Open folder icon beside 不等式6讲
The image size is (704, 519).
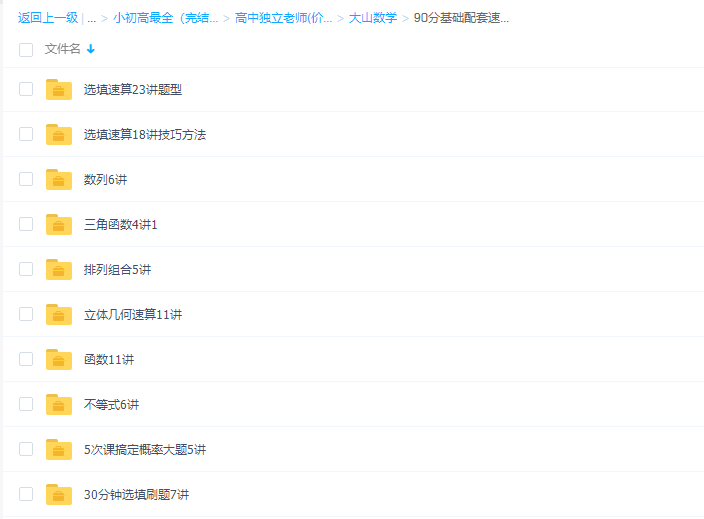59,405
